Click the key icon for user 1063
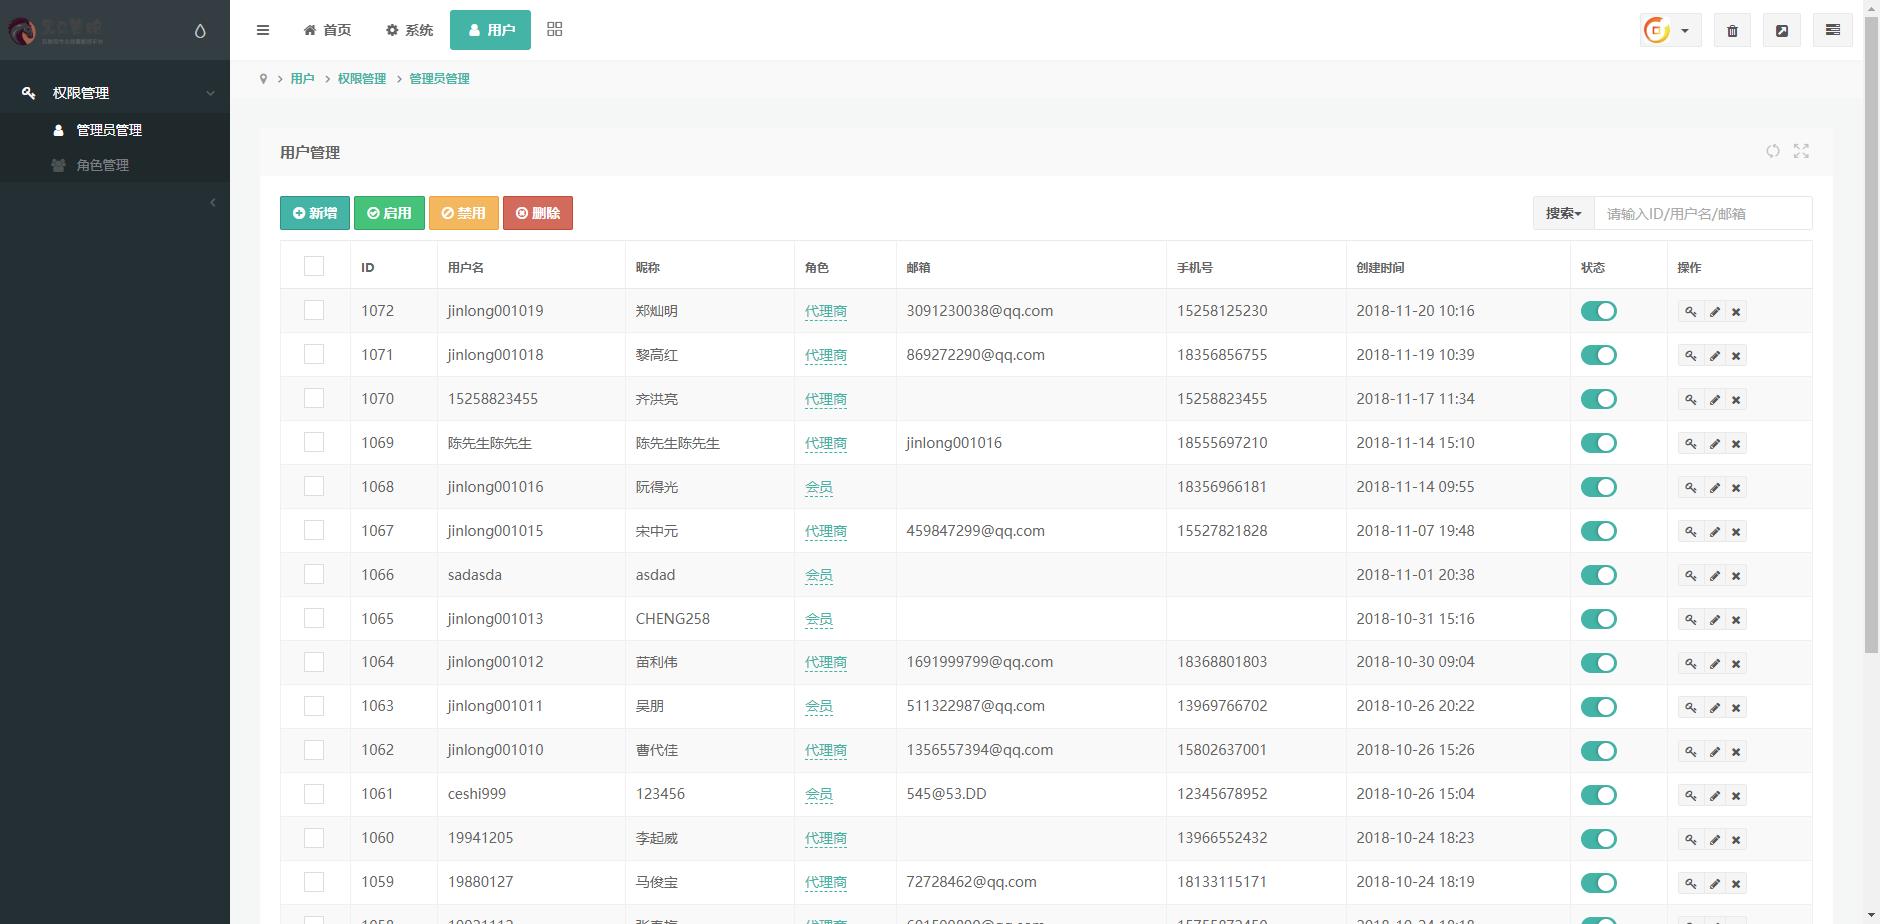 (1690, 708)
